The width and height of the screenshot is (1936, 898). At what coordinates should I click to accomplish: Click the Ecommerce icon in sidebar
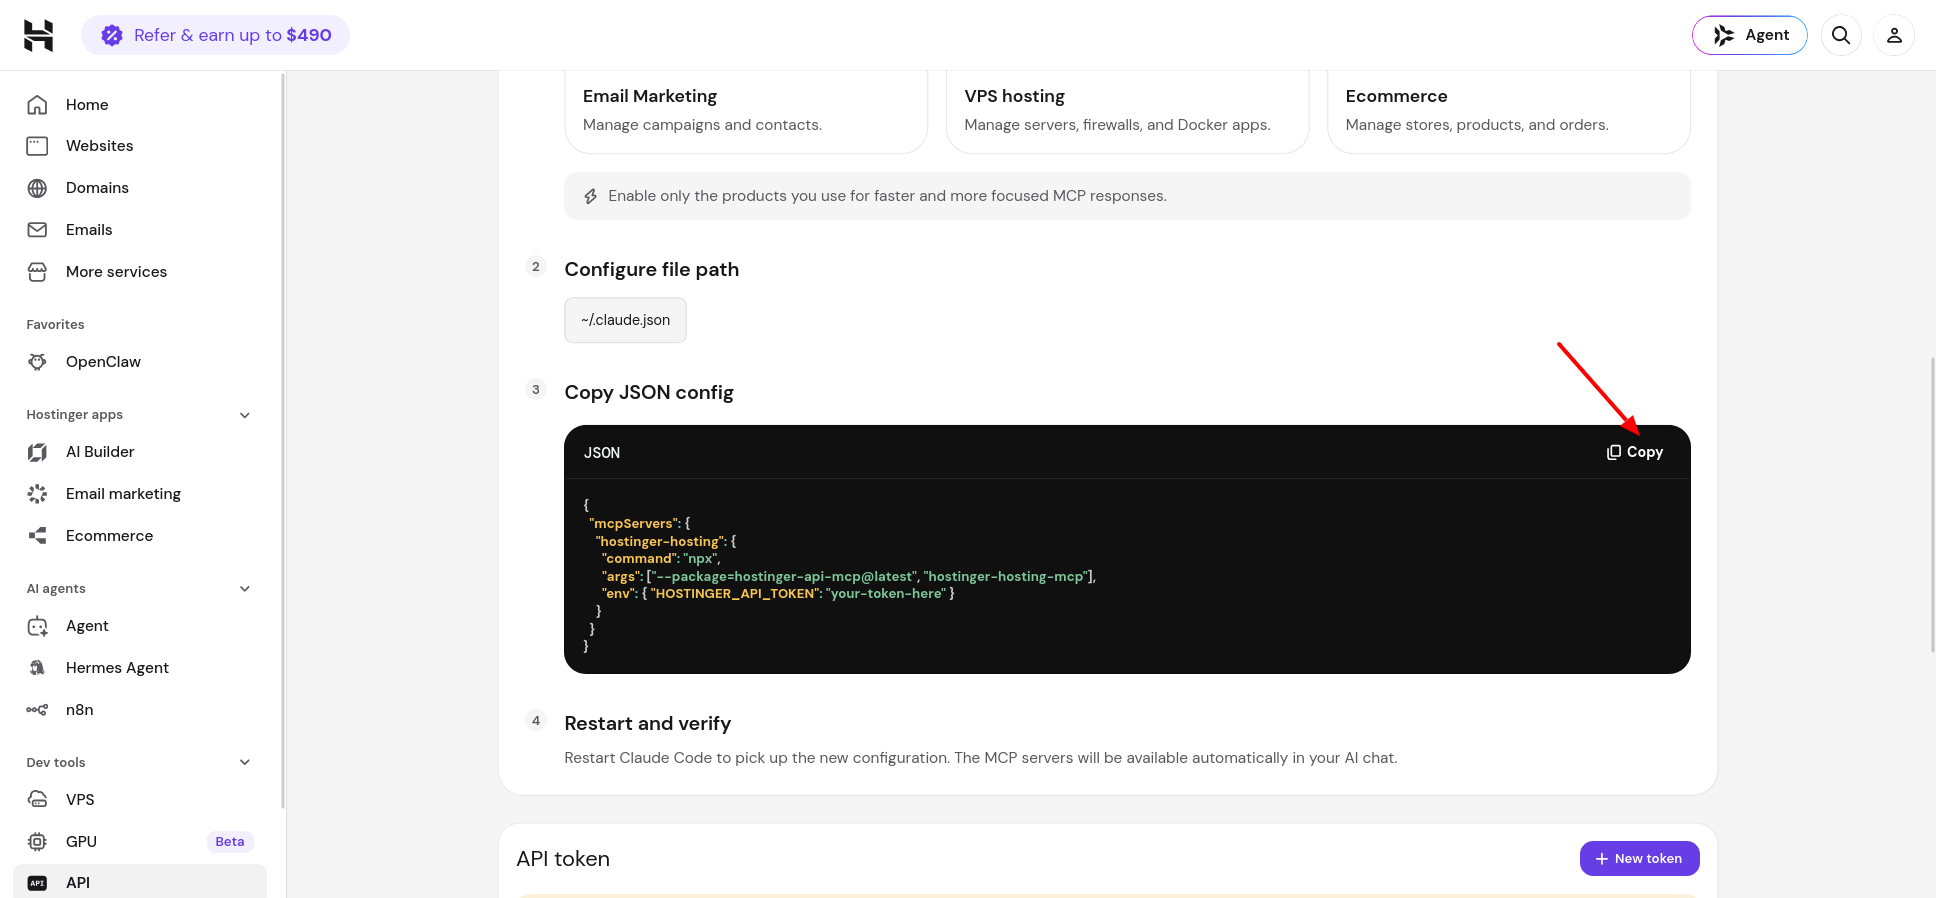point(37,536)
